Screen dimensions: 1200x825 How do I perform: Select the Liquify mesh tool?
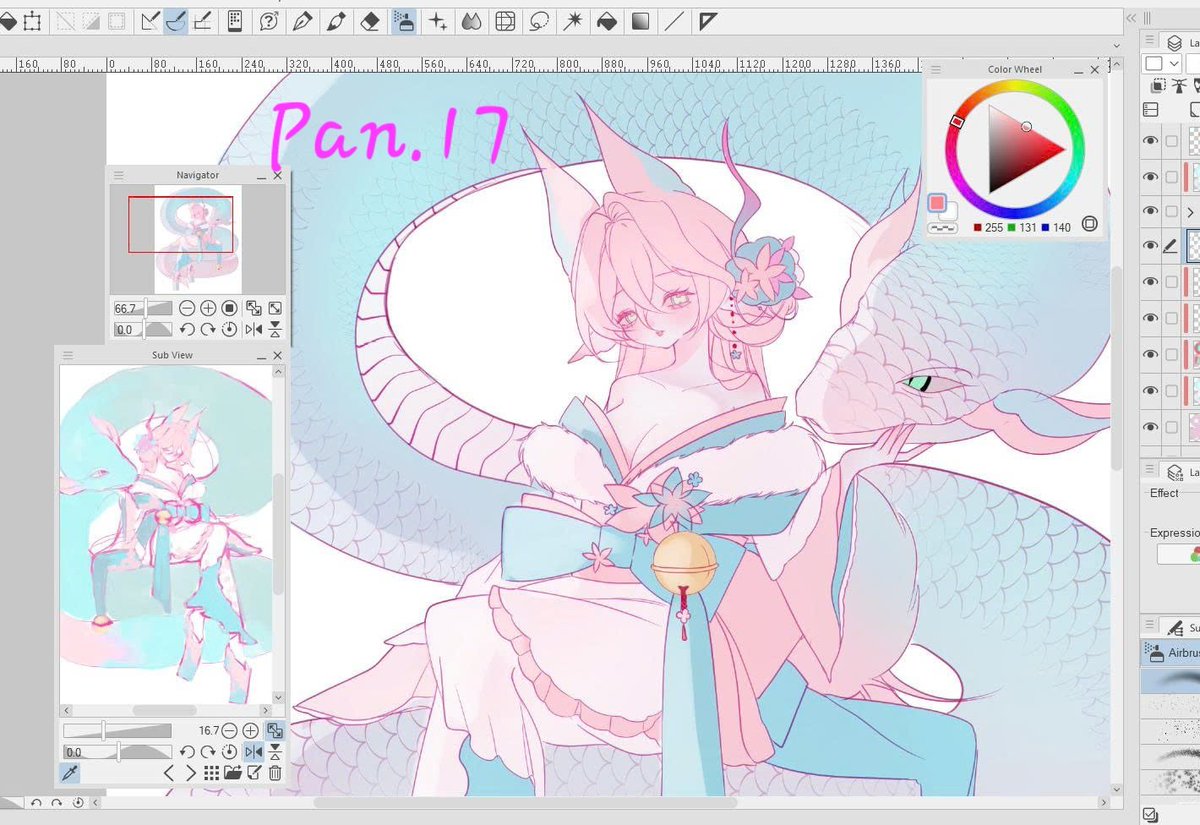pyautogui.click(x=506, y=21)
